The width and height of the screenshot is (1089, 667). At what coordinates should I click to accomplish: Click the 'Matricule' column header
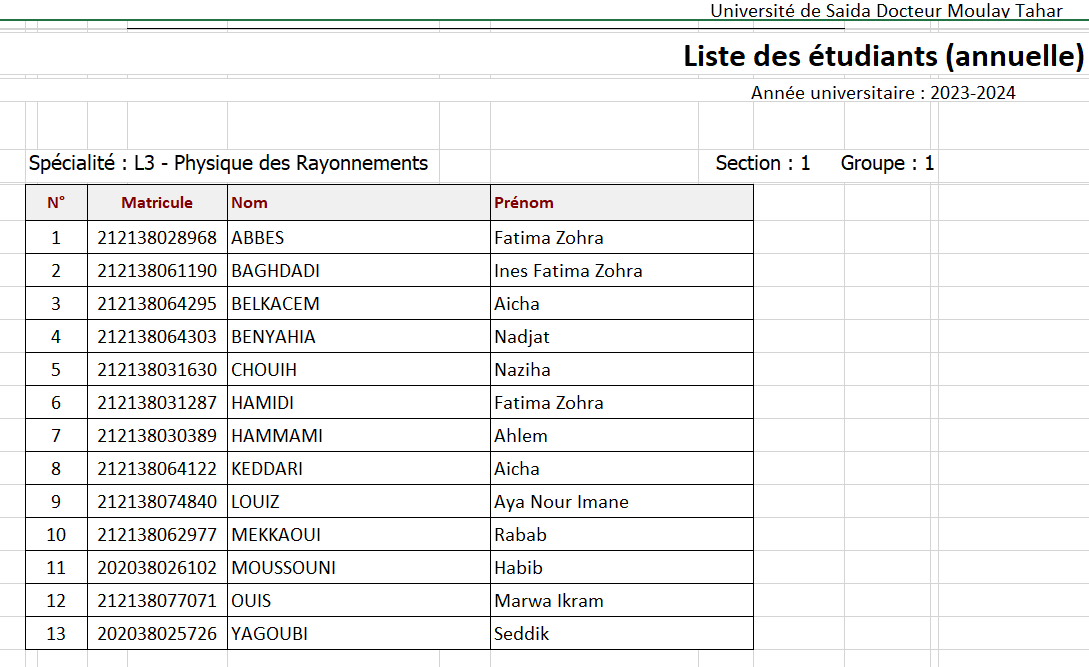click(x=157, y=202)
